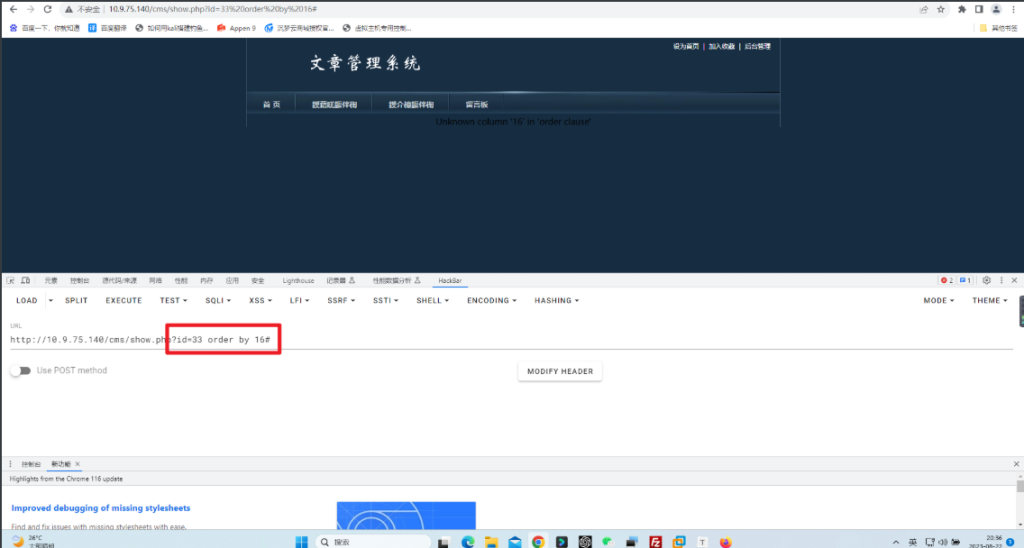Share this page via address bar icon
Viewport: 1024px width, 548px height.
923,9
